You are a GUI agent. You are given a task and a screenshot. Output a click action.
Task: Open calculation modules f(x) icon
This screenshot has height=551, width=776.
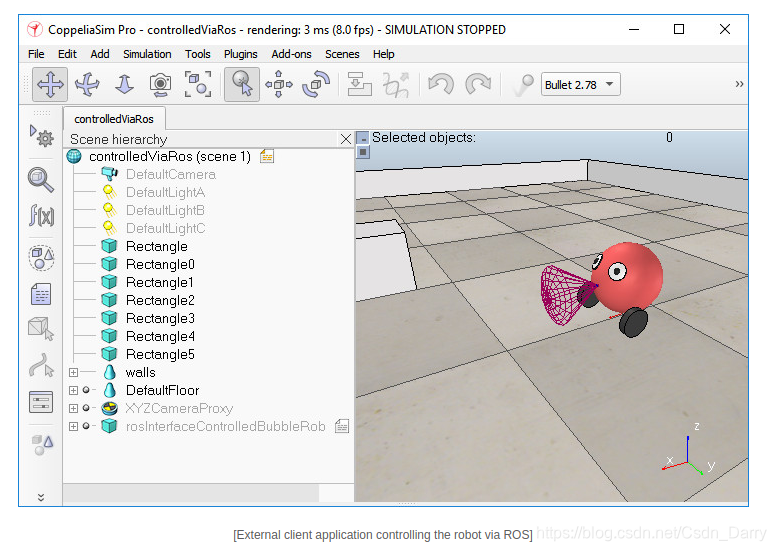pos(41,216)
